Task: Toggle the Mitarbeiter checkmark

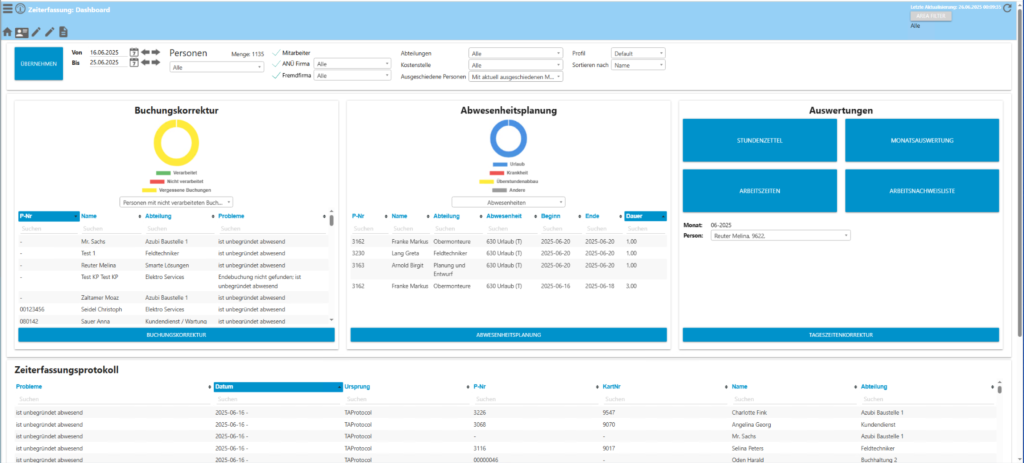Action: [x=276, y=51]
